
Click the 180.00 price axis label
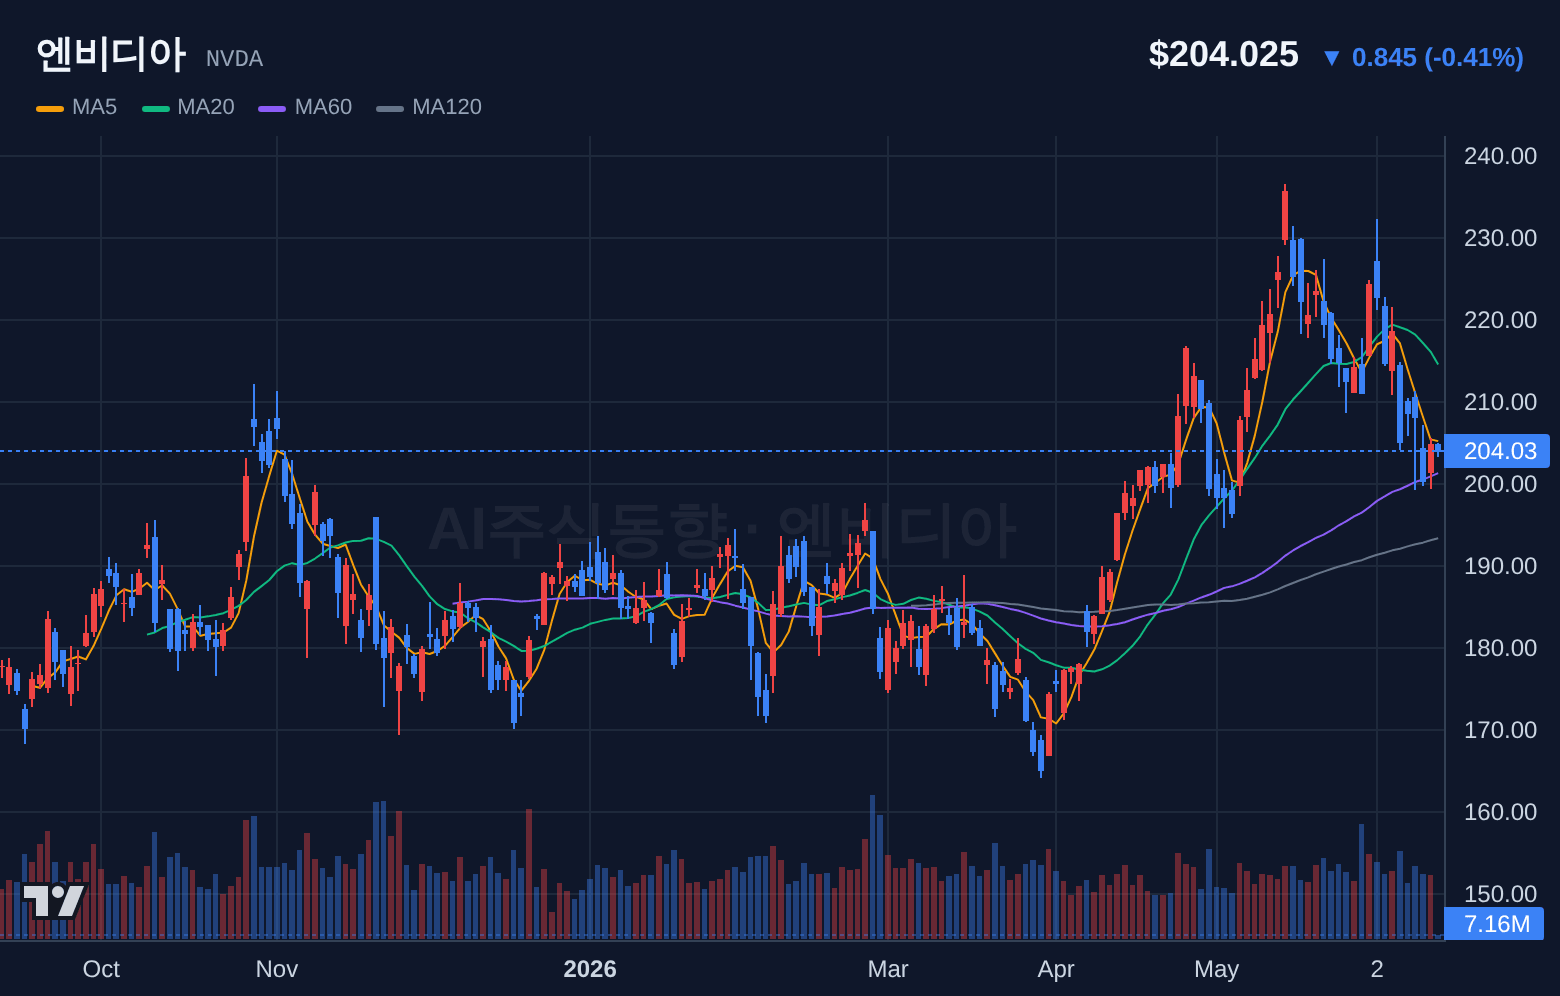click(1500, 648)
